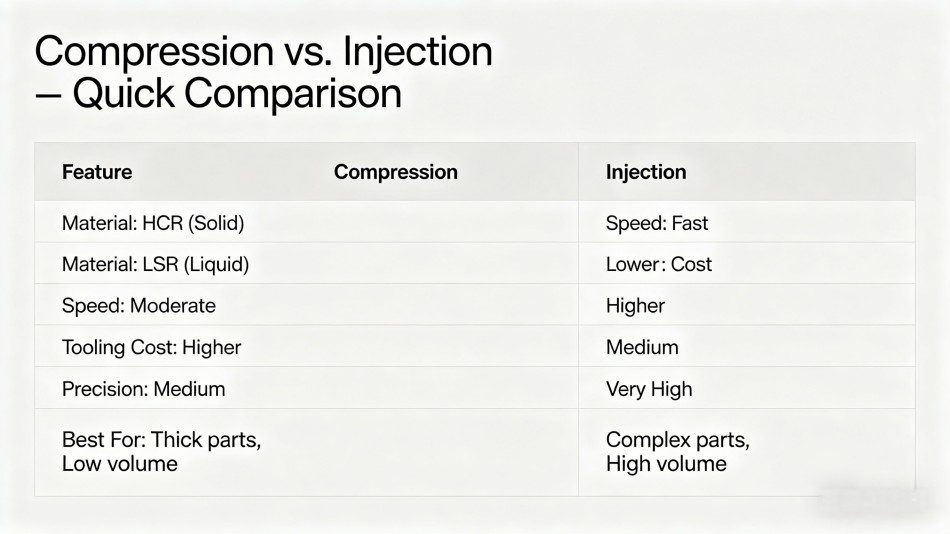Select the "Speed: Moderate" cell
This screenshot has height=534, width=950.
139,305
